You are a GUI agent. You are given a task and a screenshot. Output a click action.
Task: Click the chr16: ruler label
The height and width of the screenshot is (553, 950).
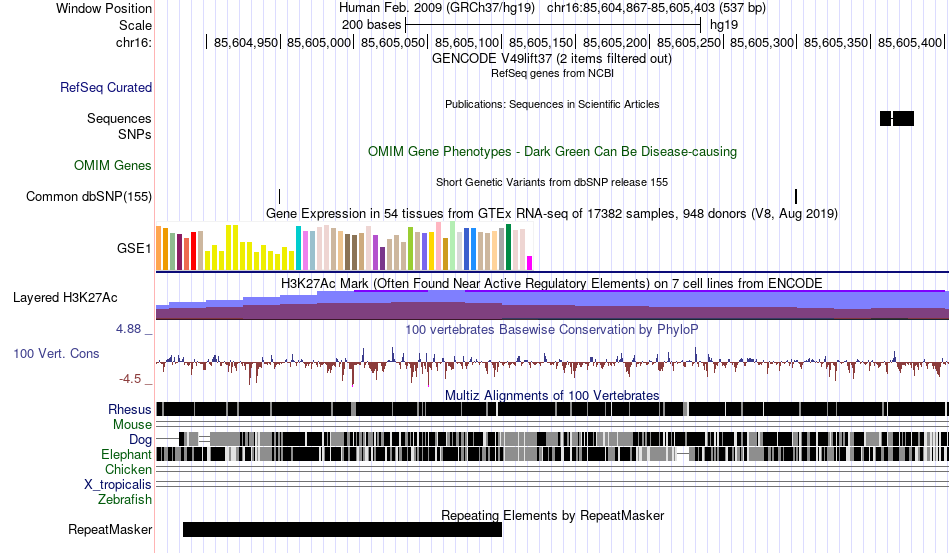(134, 42)
